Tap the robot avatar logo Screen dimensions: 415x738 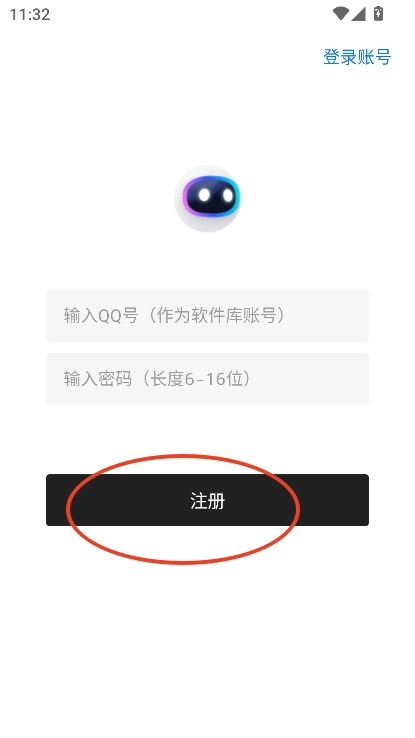[x=208, y=199]
